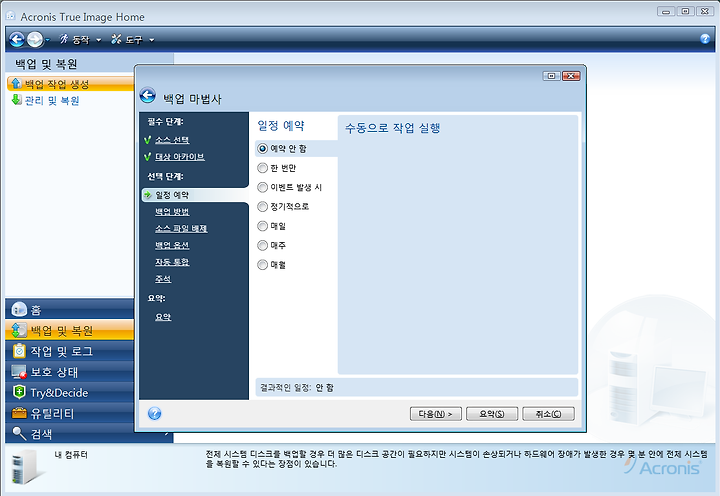Click the main toolbar forward arrow icon
The width and height of the screenshot is (720, 496).
pos(35,40)
